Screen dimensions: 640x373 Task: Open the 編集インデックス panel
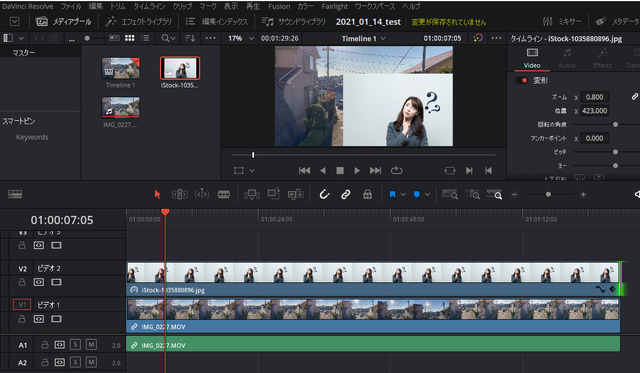(x=216, y=22)
